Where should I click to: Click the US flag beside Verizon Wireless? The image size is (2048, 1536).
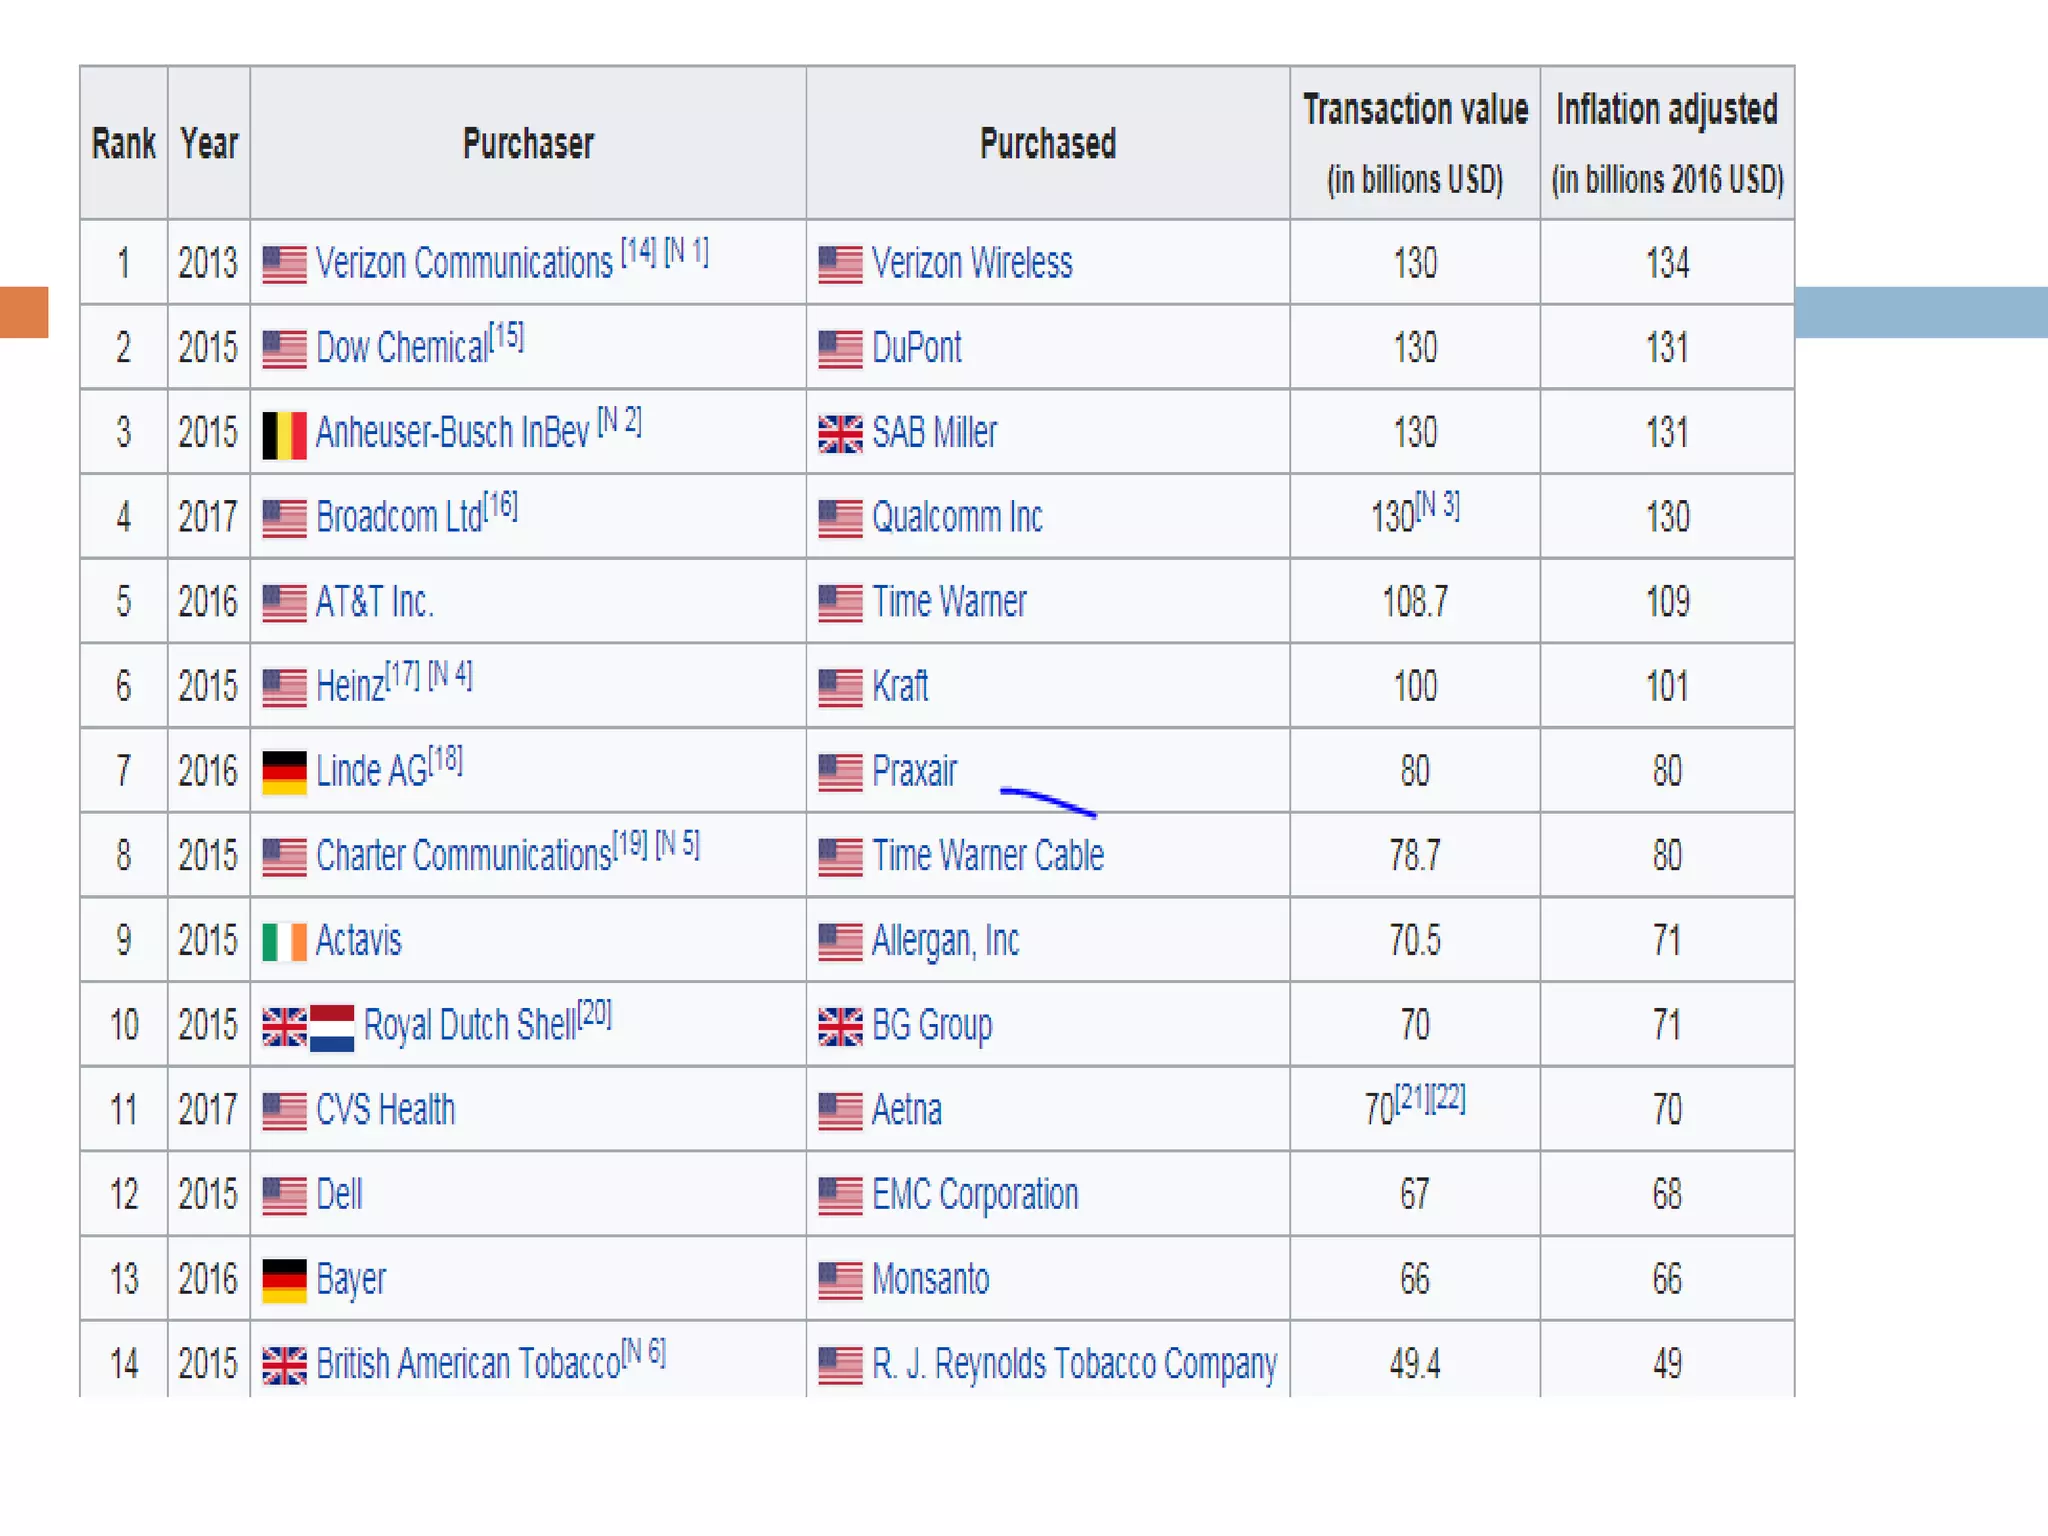click(x=840, y=265)
